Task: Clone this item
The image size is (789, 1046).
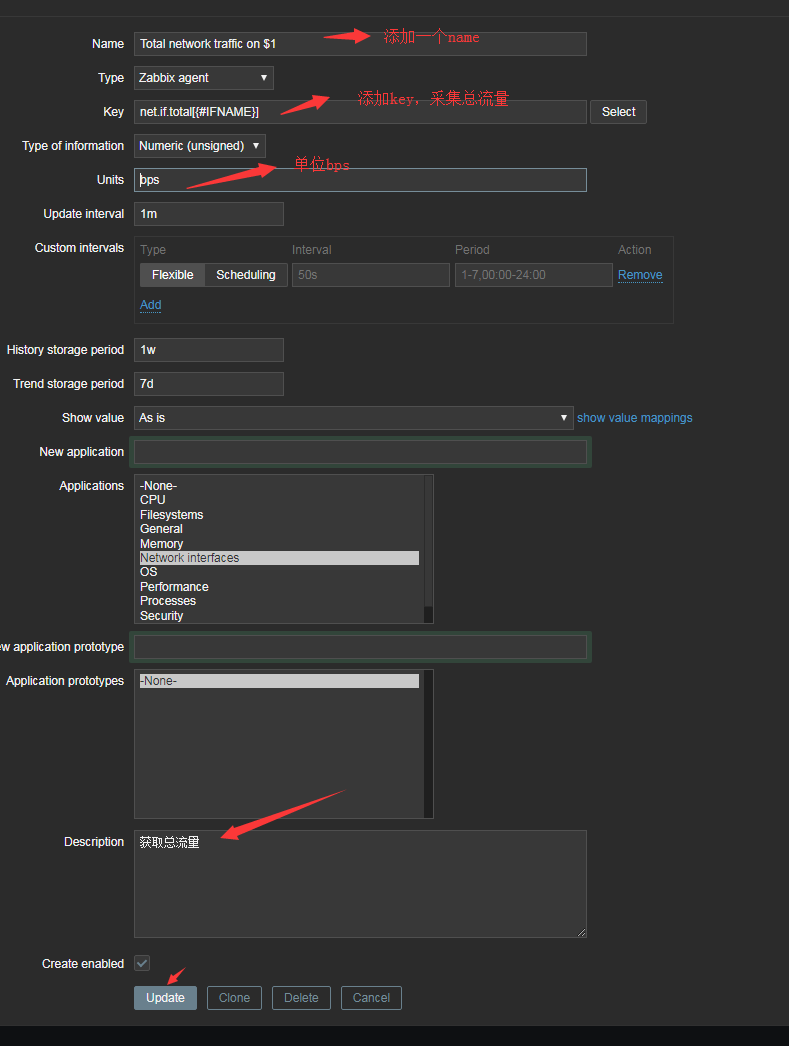Action: tap(233, 997)
